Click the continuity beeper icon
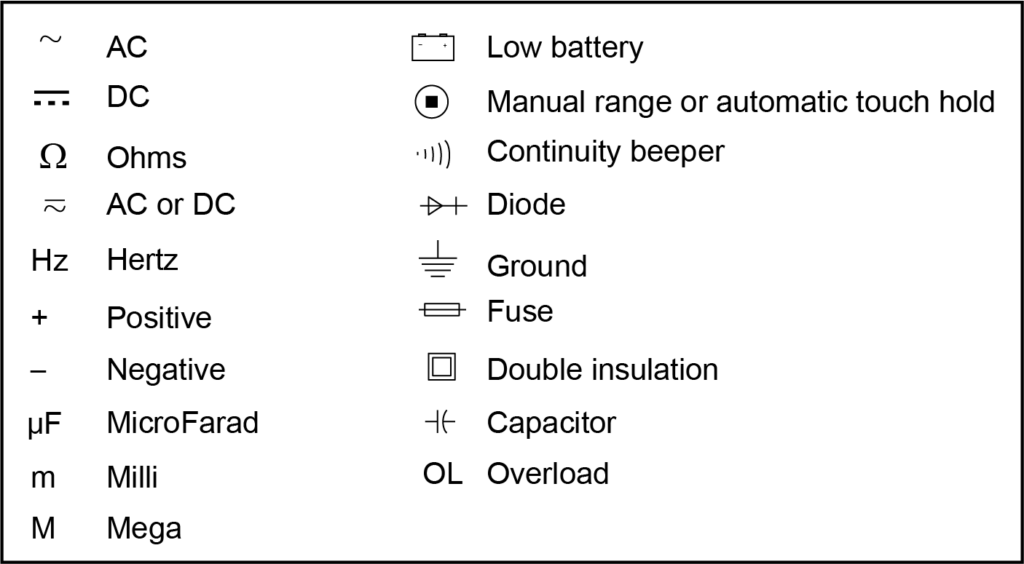This screenshot has height=564, width=1024. (433, 153)
